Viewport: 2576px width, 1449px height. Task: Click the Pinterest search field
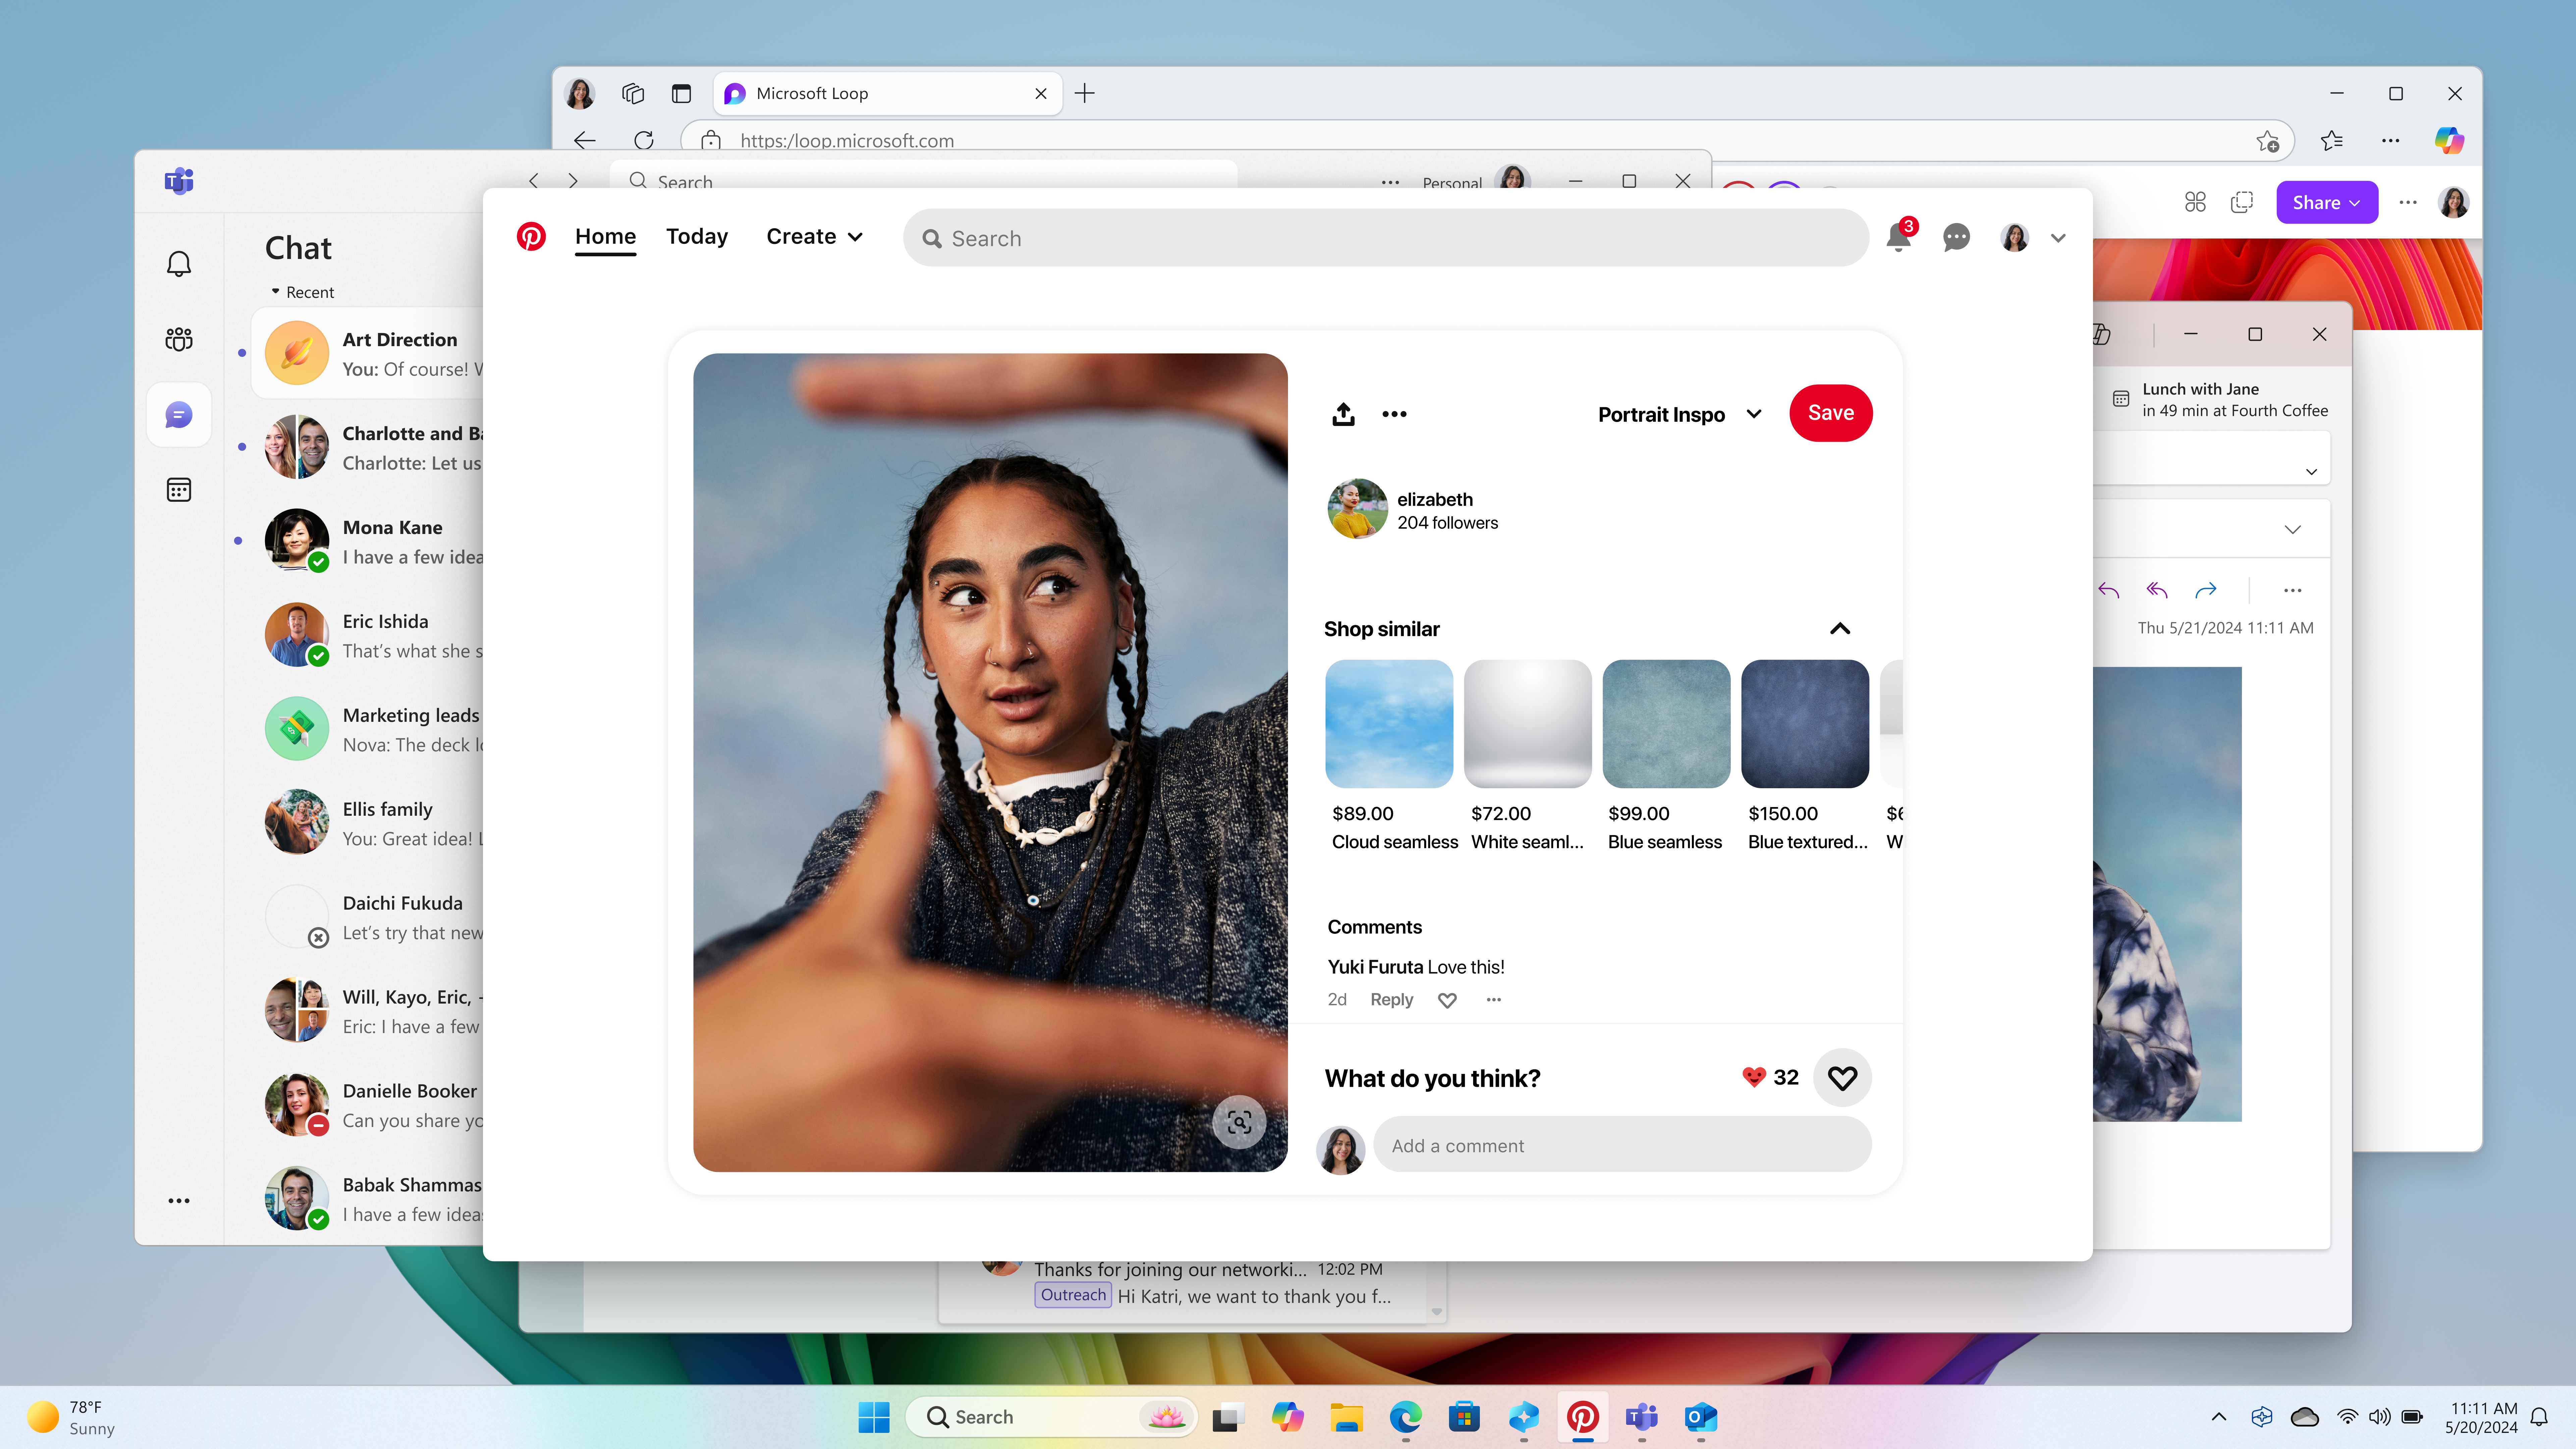[x=1386, y=238]
